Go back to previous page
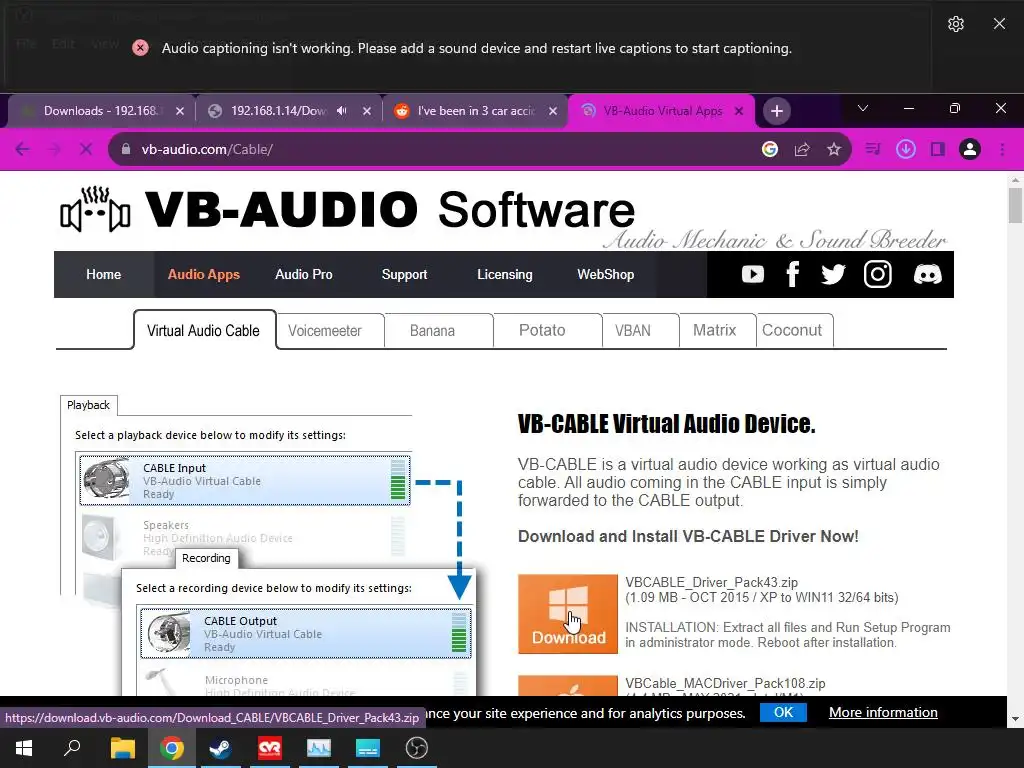Image resolution: width=1024 pixels, height=768 pixels. (x=22, y=149)
